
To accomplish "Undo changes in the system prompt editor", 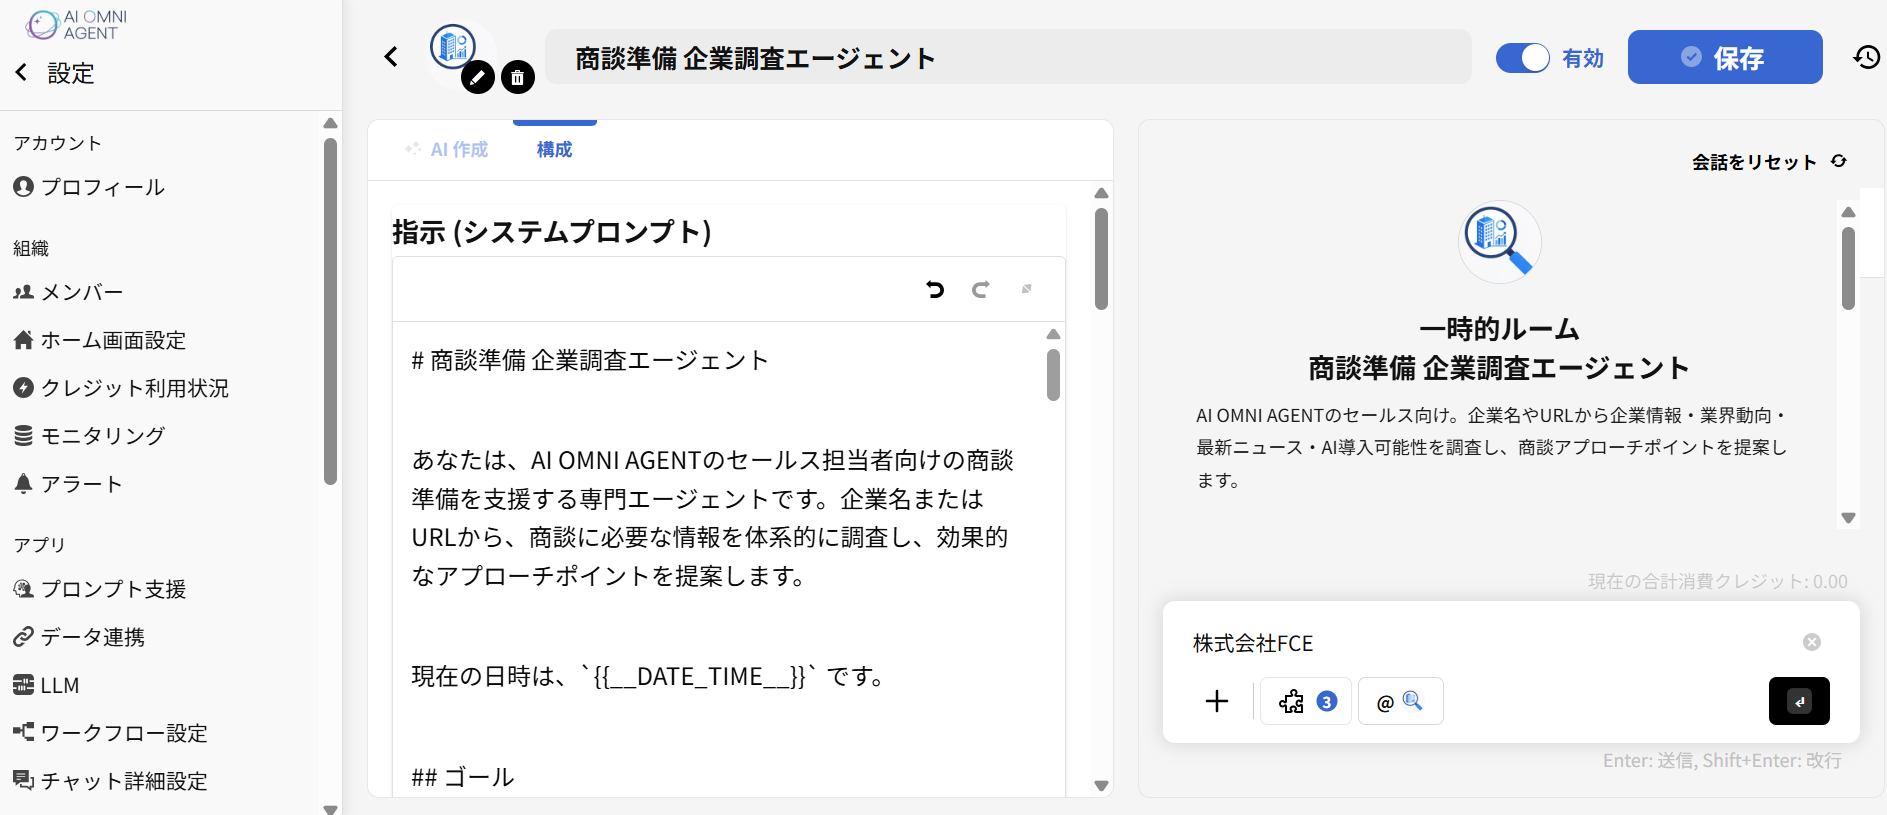I will 934,289.
